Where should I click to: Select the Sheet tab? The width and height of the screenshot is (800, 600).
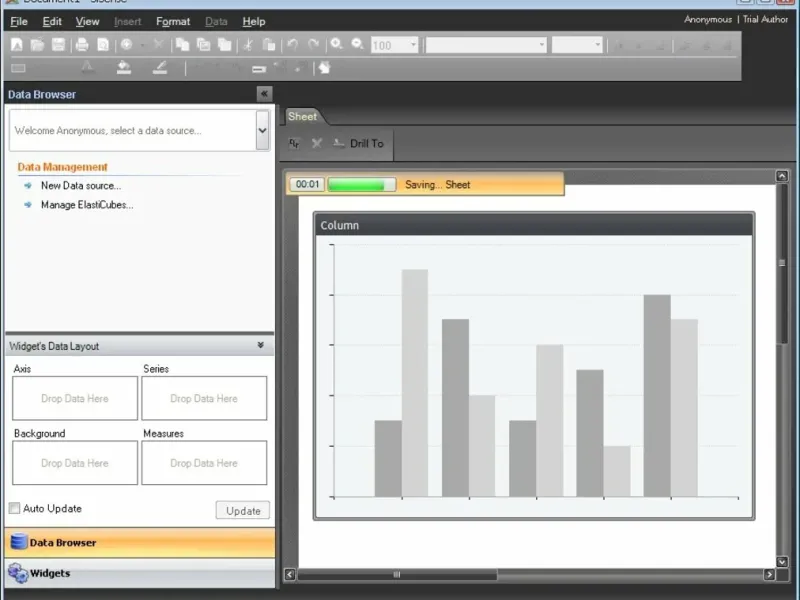(303, 116)
